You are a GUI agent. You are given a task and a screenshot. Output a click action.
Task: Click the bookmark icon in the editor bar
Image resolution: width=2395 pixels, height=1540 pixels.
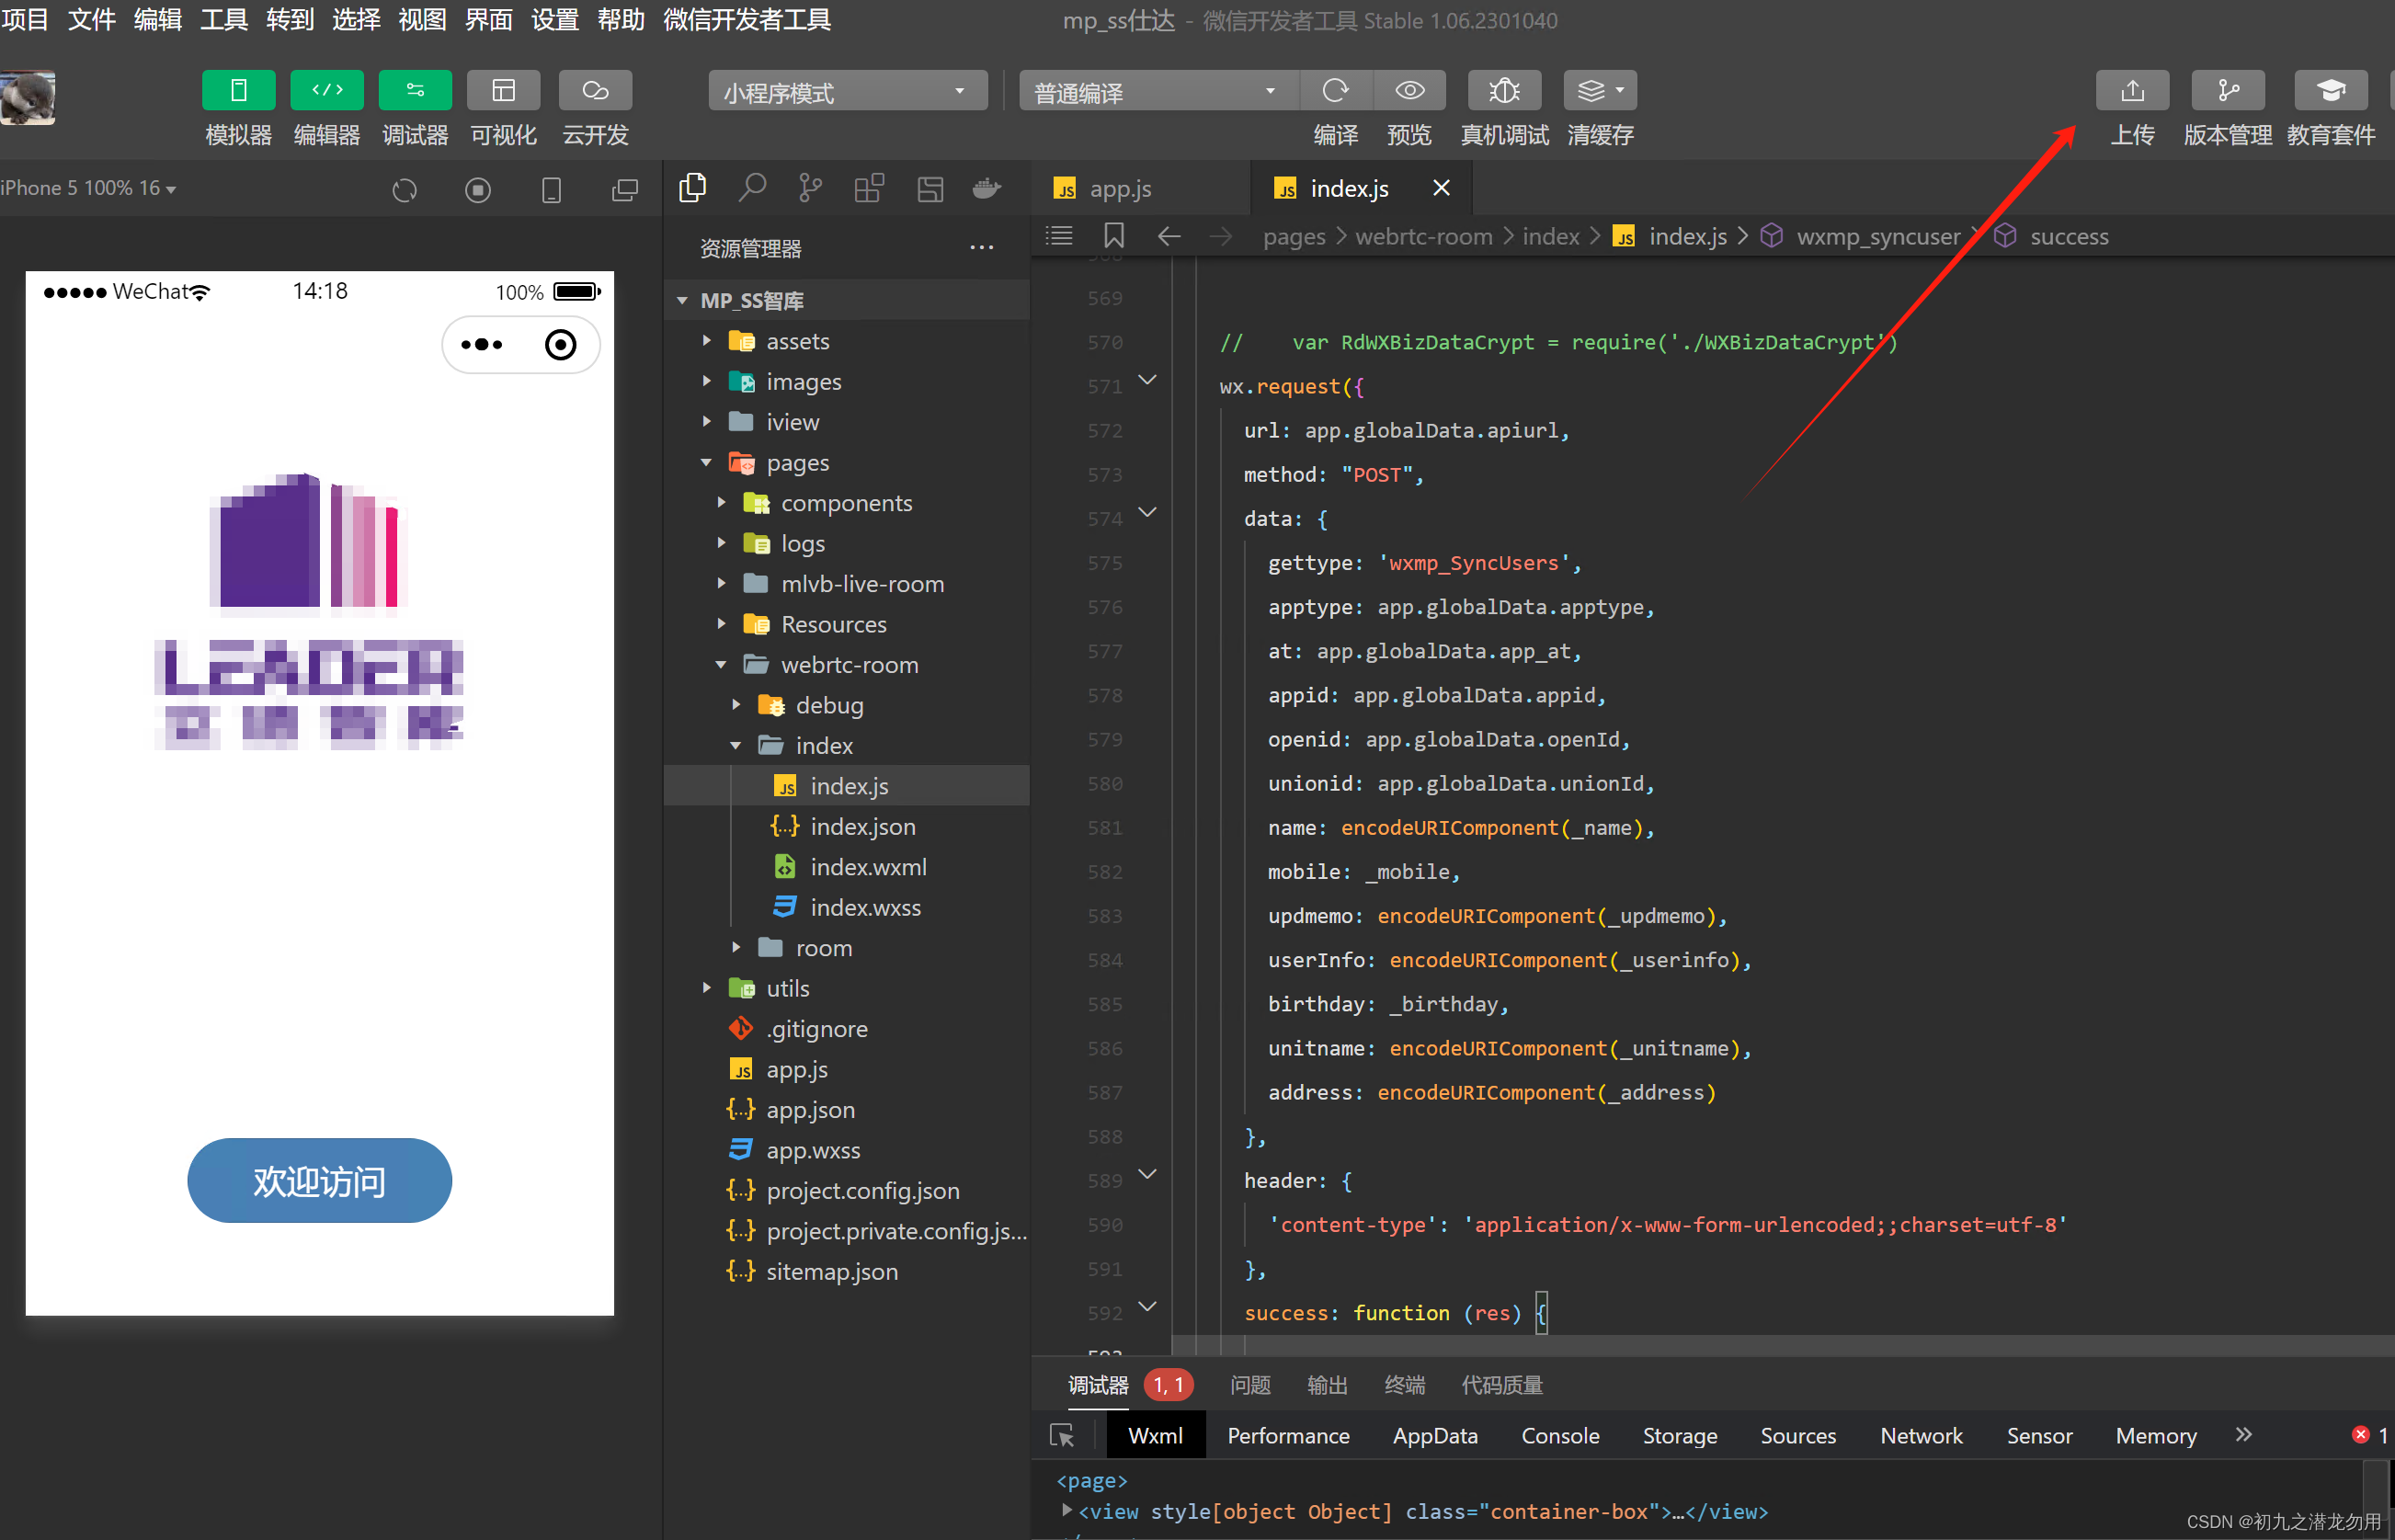pos(1113,236)
